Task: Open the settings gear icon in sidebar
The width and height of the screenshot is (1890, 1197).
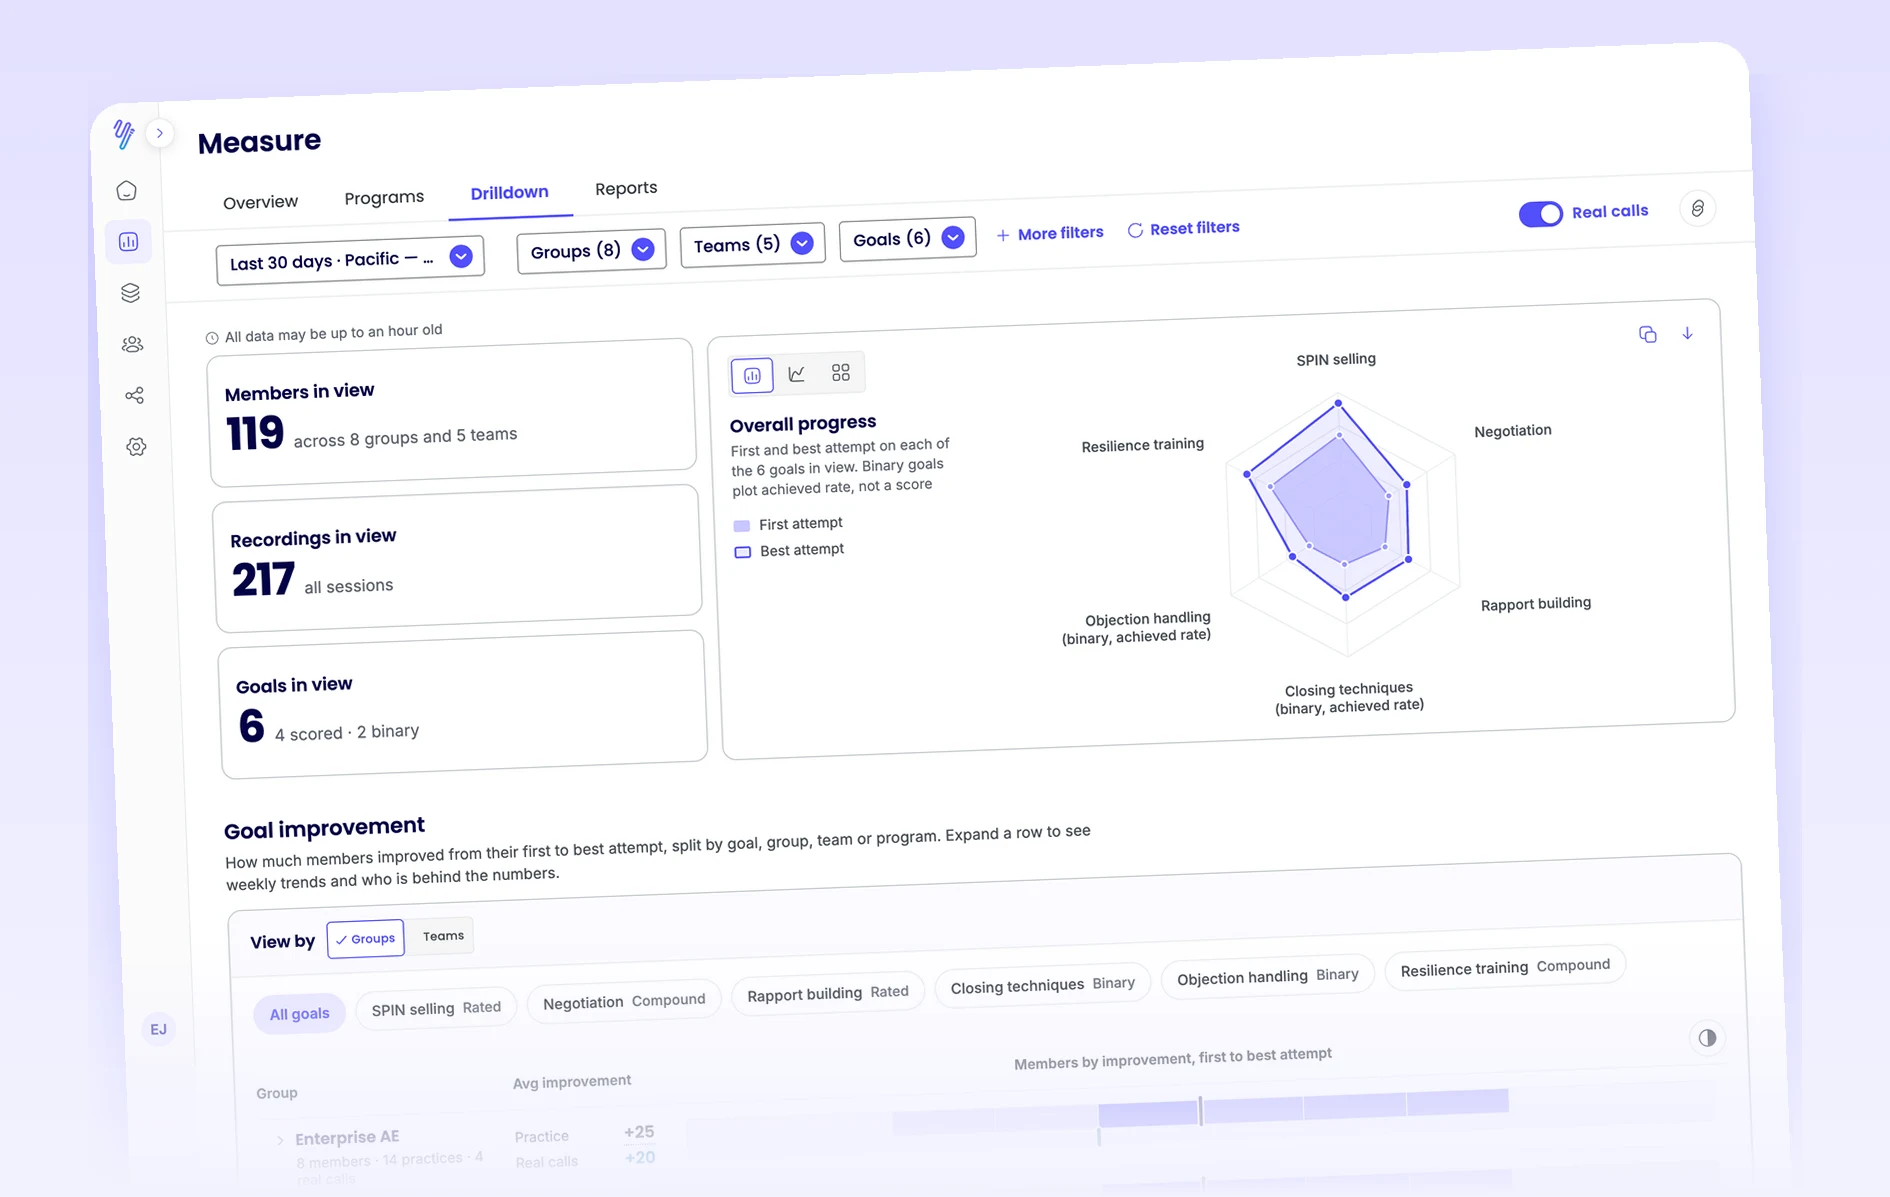Action: [137, 447]
